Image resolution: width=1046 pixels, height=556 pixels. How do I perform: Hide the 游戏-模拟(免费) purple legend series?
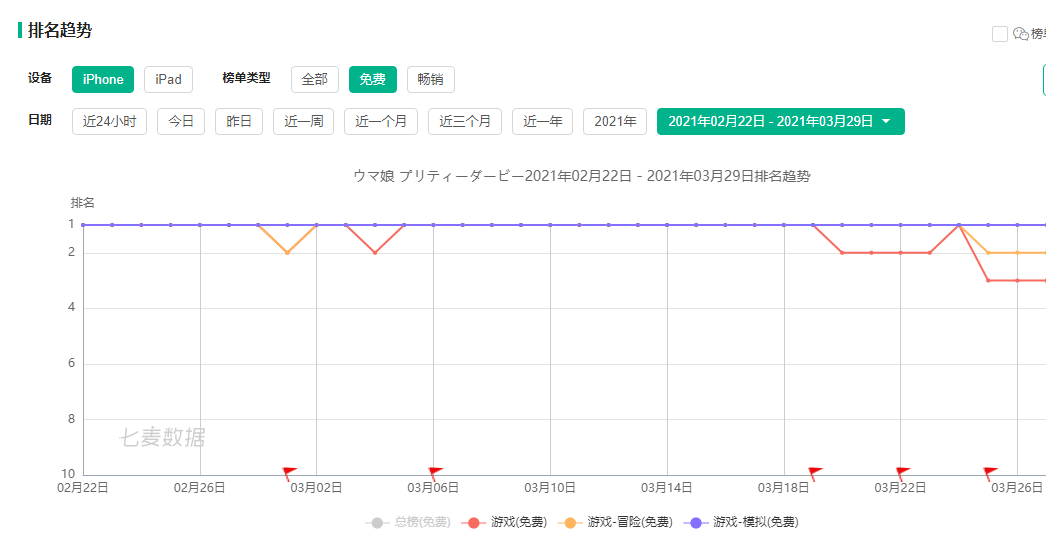coord(741,523)
